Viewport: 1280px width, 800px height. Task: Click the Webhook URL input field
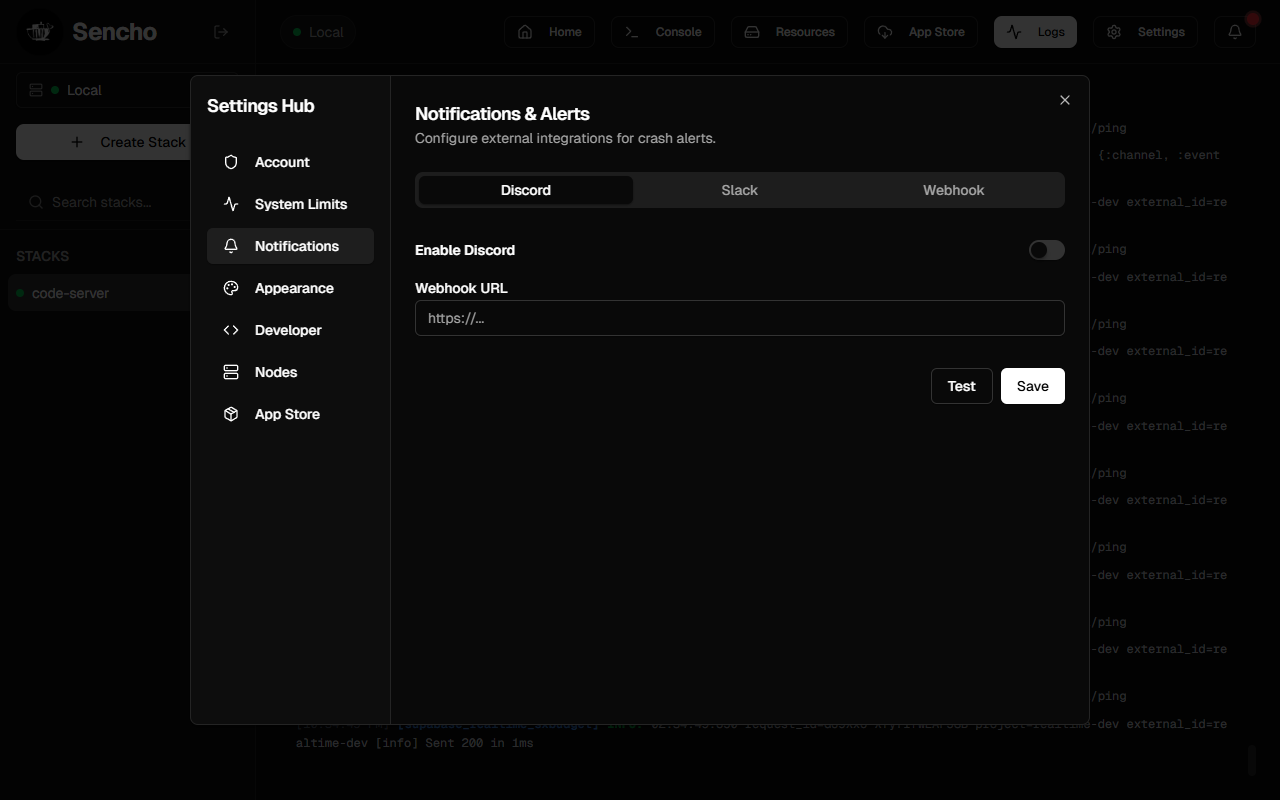tap(740, 318)
